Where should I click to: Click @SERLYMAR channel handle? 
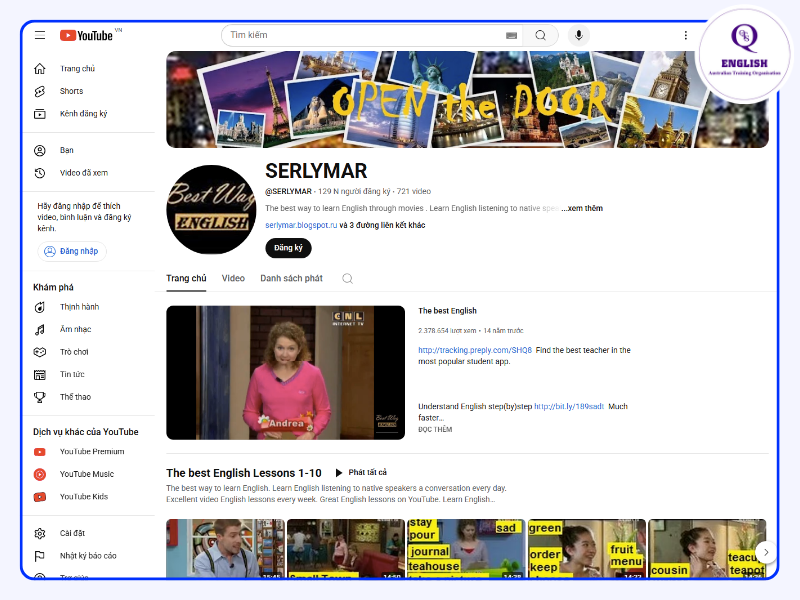pos(288,191)
